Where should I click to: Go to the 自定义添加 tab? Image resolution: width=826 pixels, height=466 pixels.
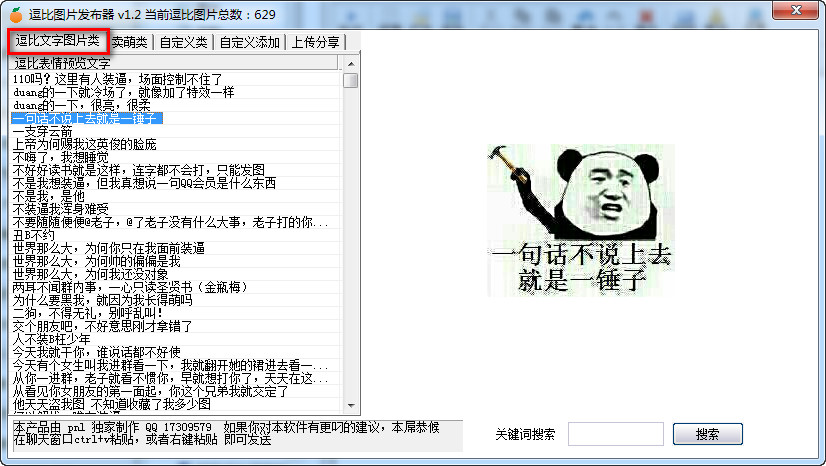coord(250,42)
